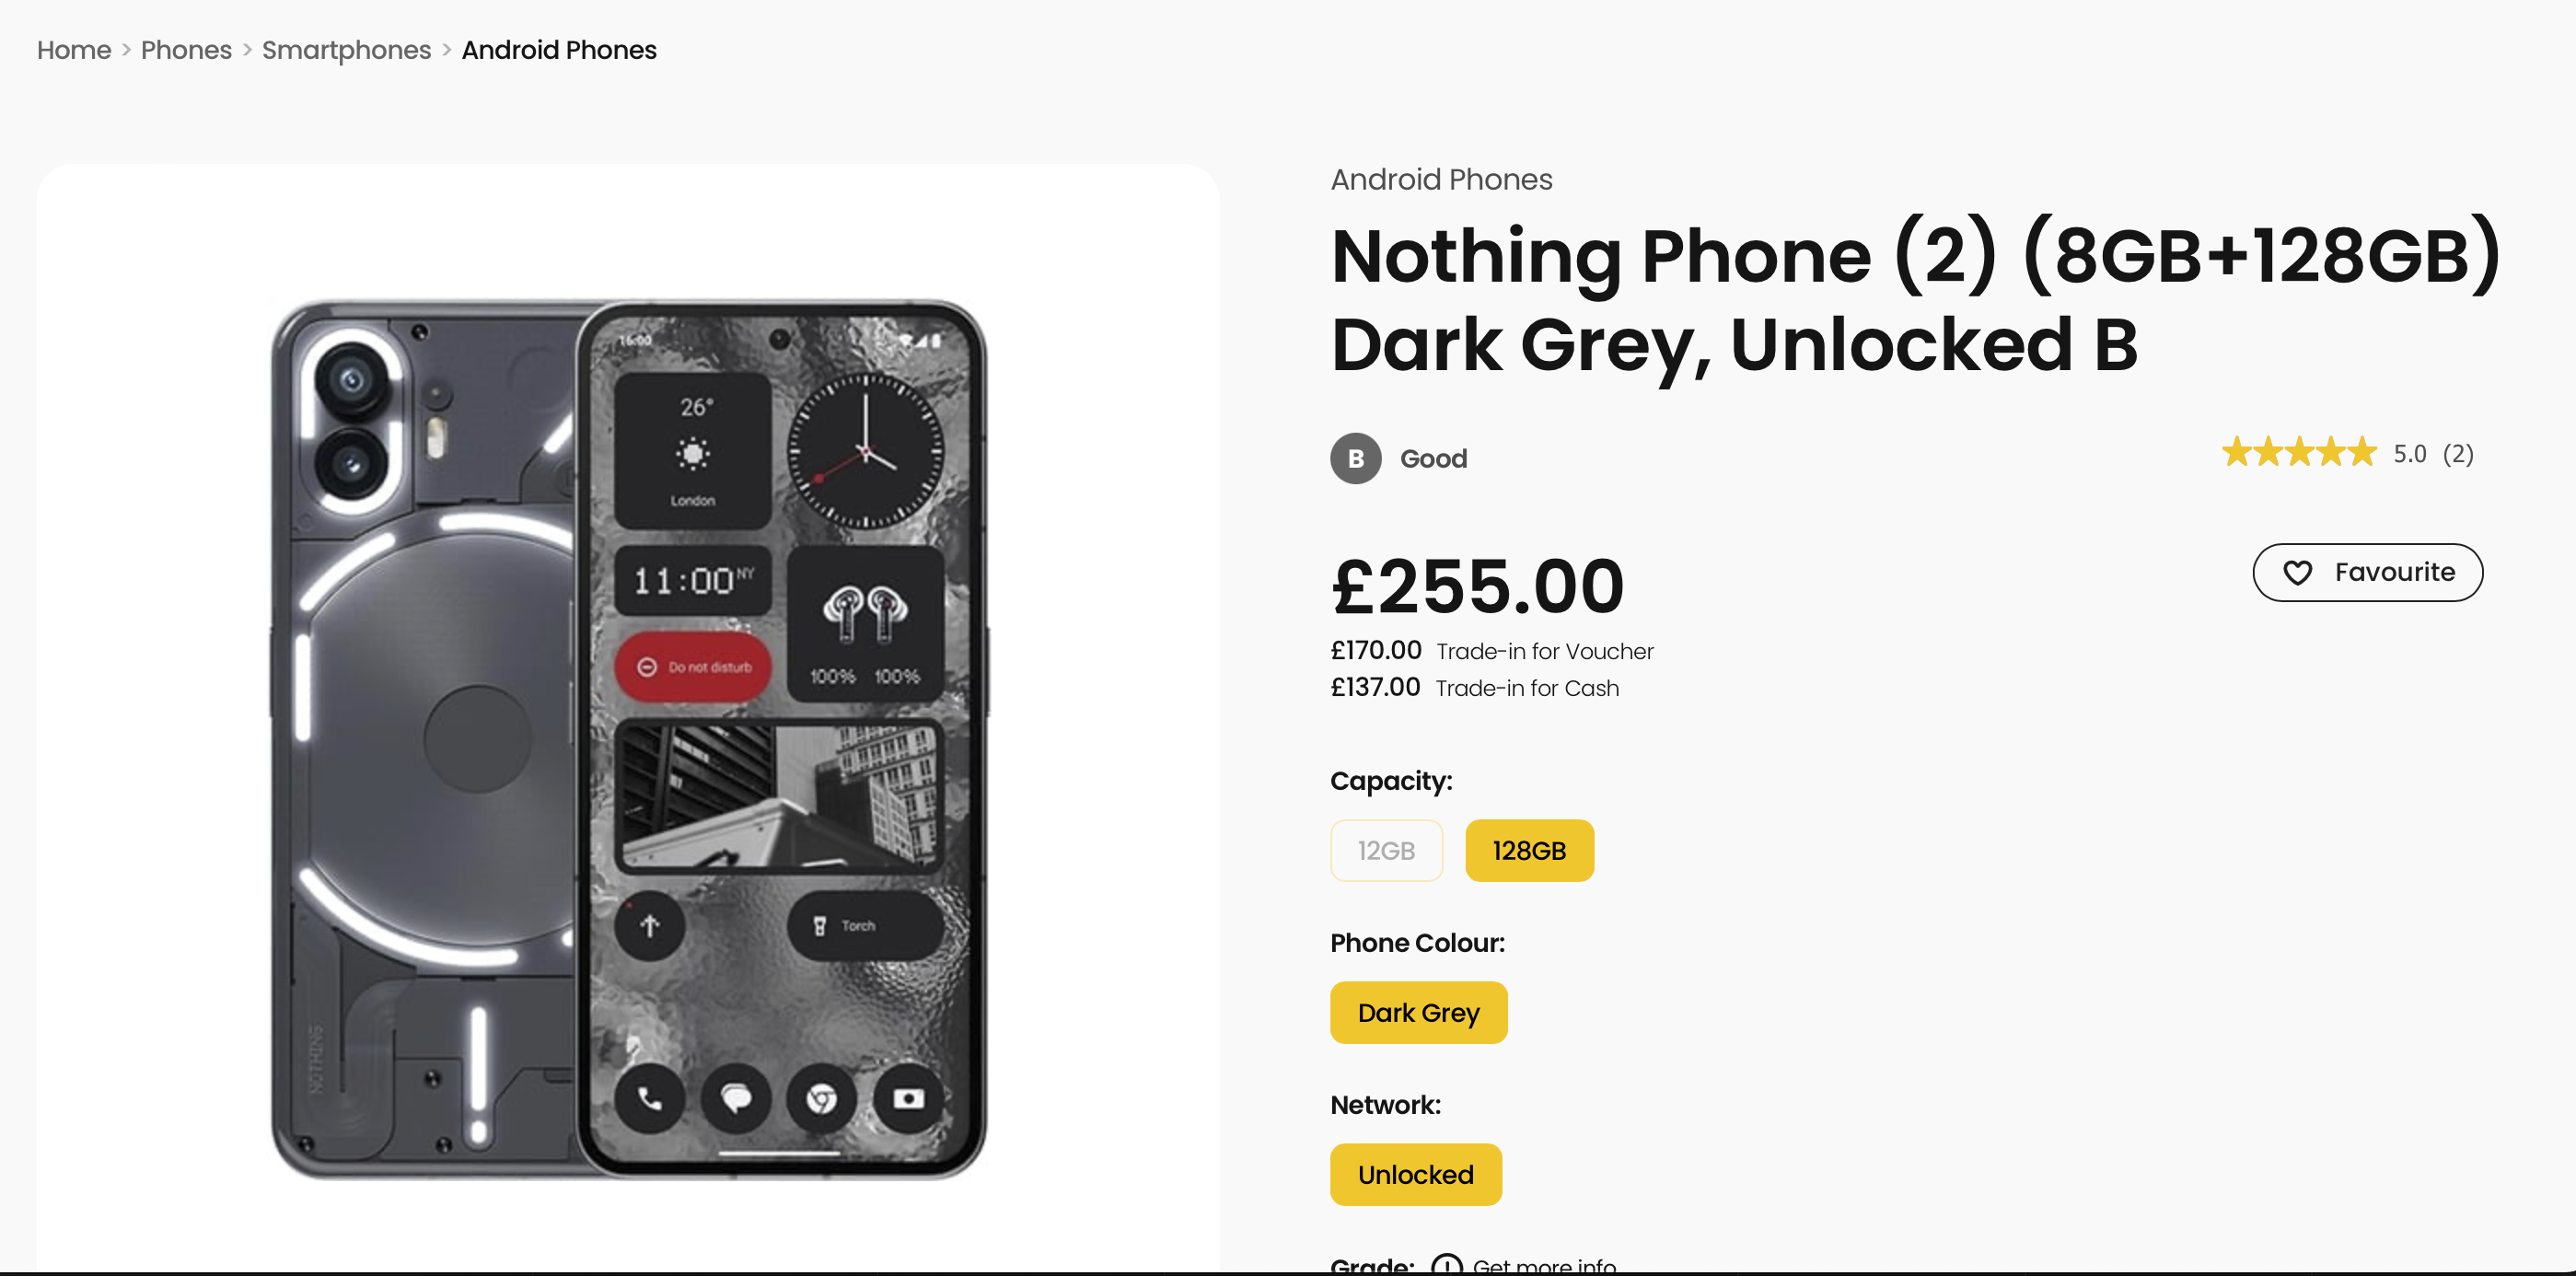
Task: Open the Get more info link
Action: 1543,1266
